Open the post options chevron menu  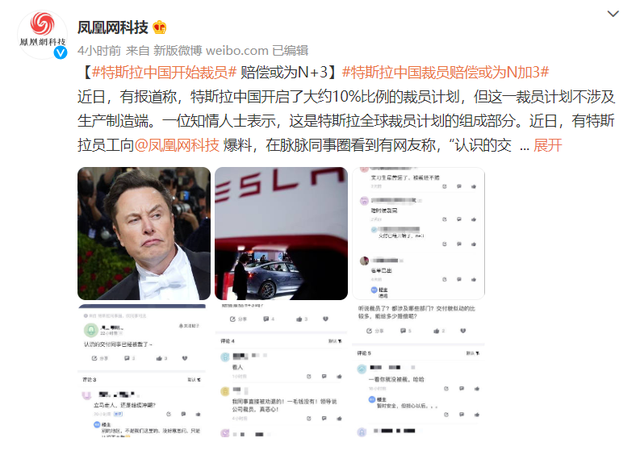pos(613,14)
